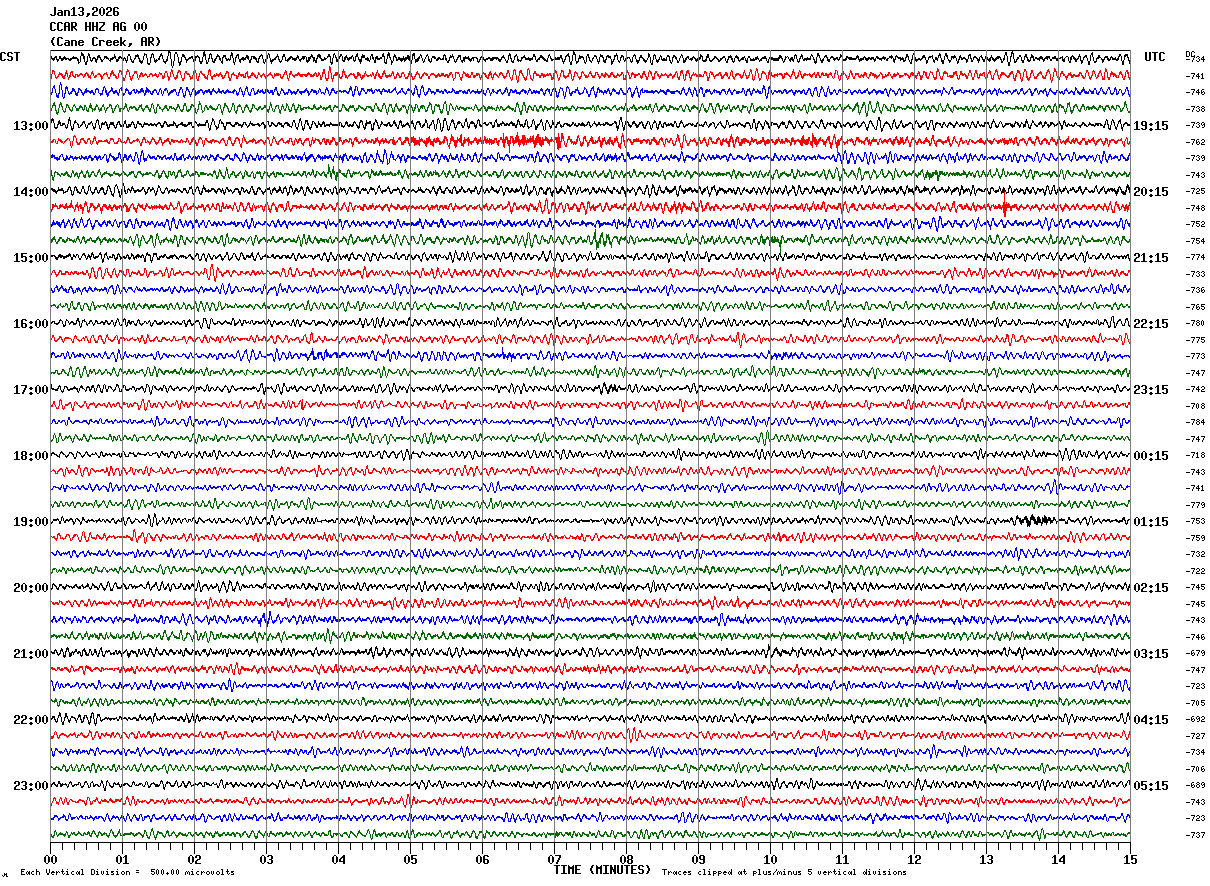Click the DC offset value -689

pyautogui.click(x=1195, y=785)
